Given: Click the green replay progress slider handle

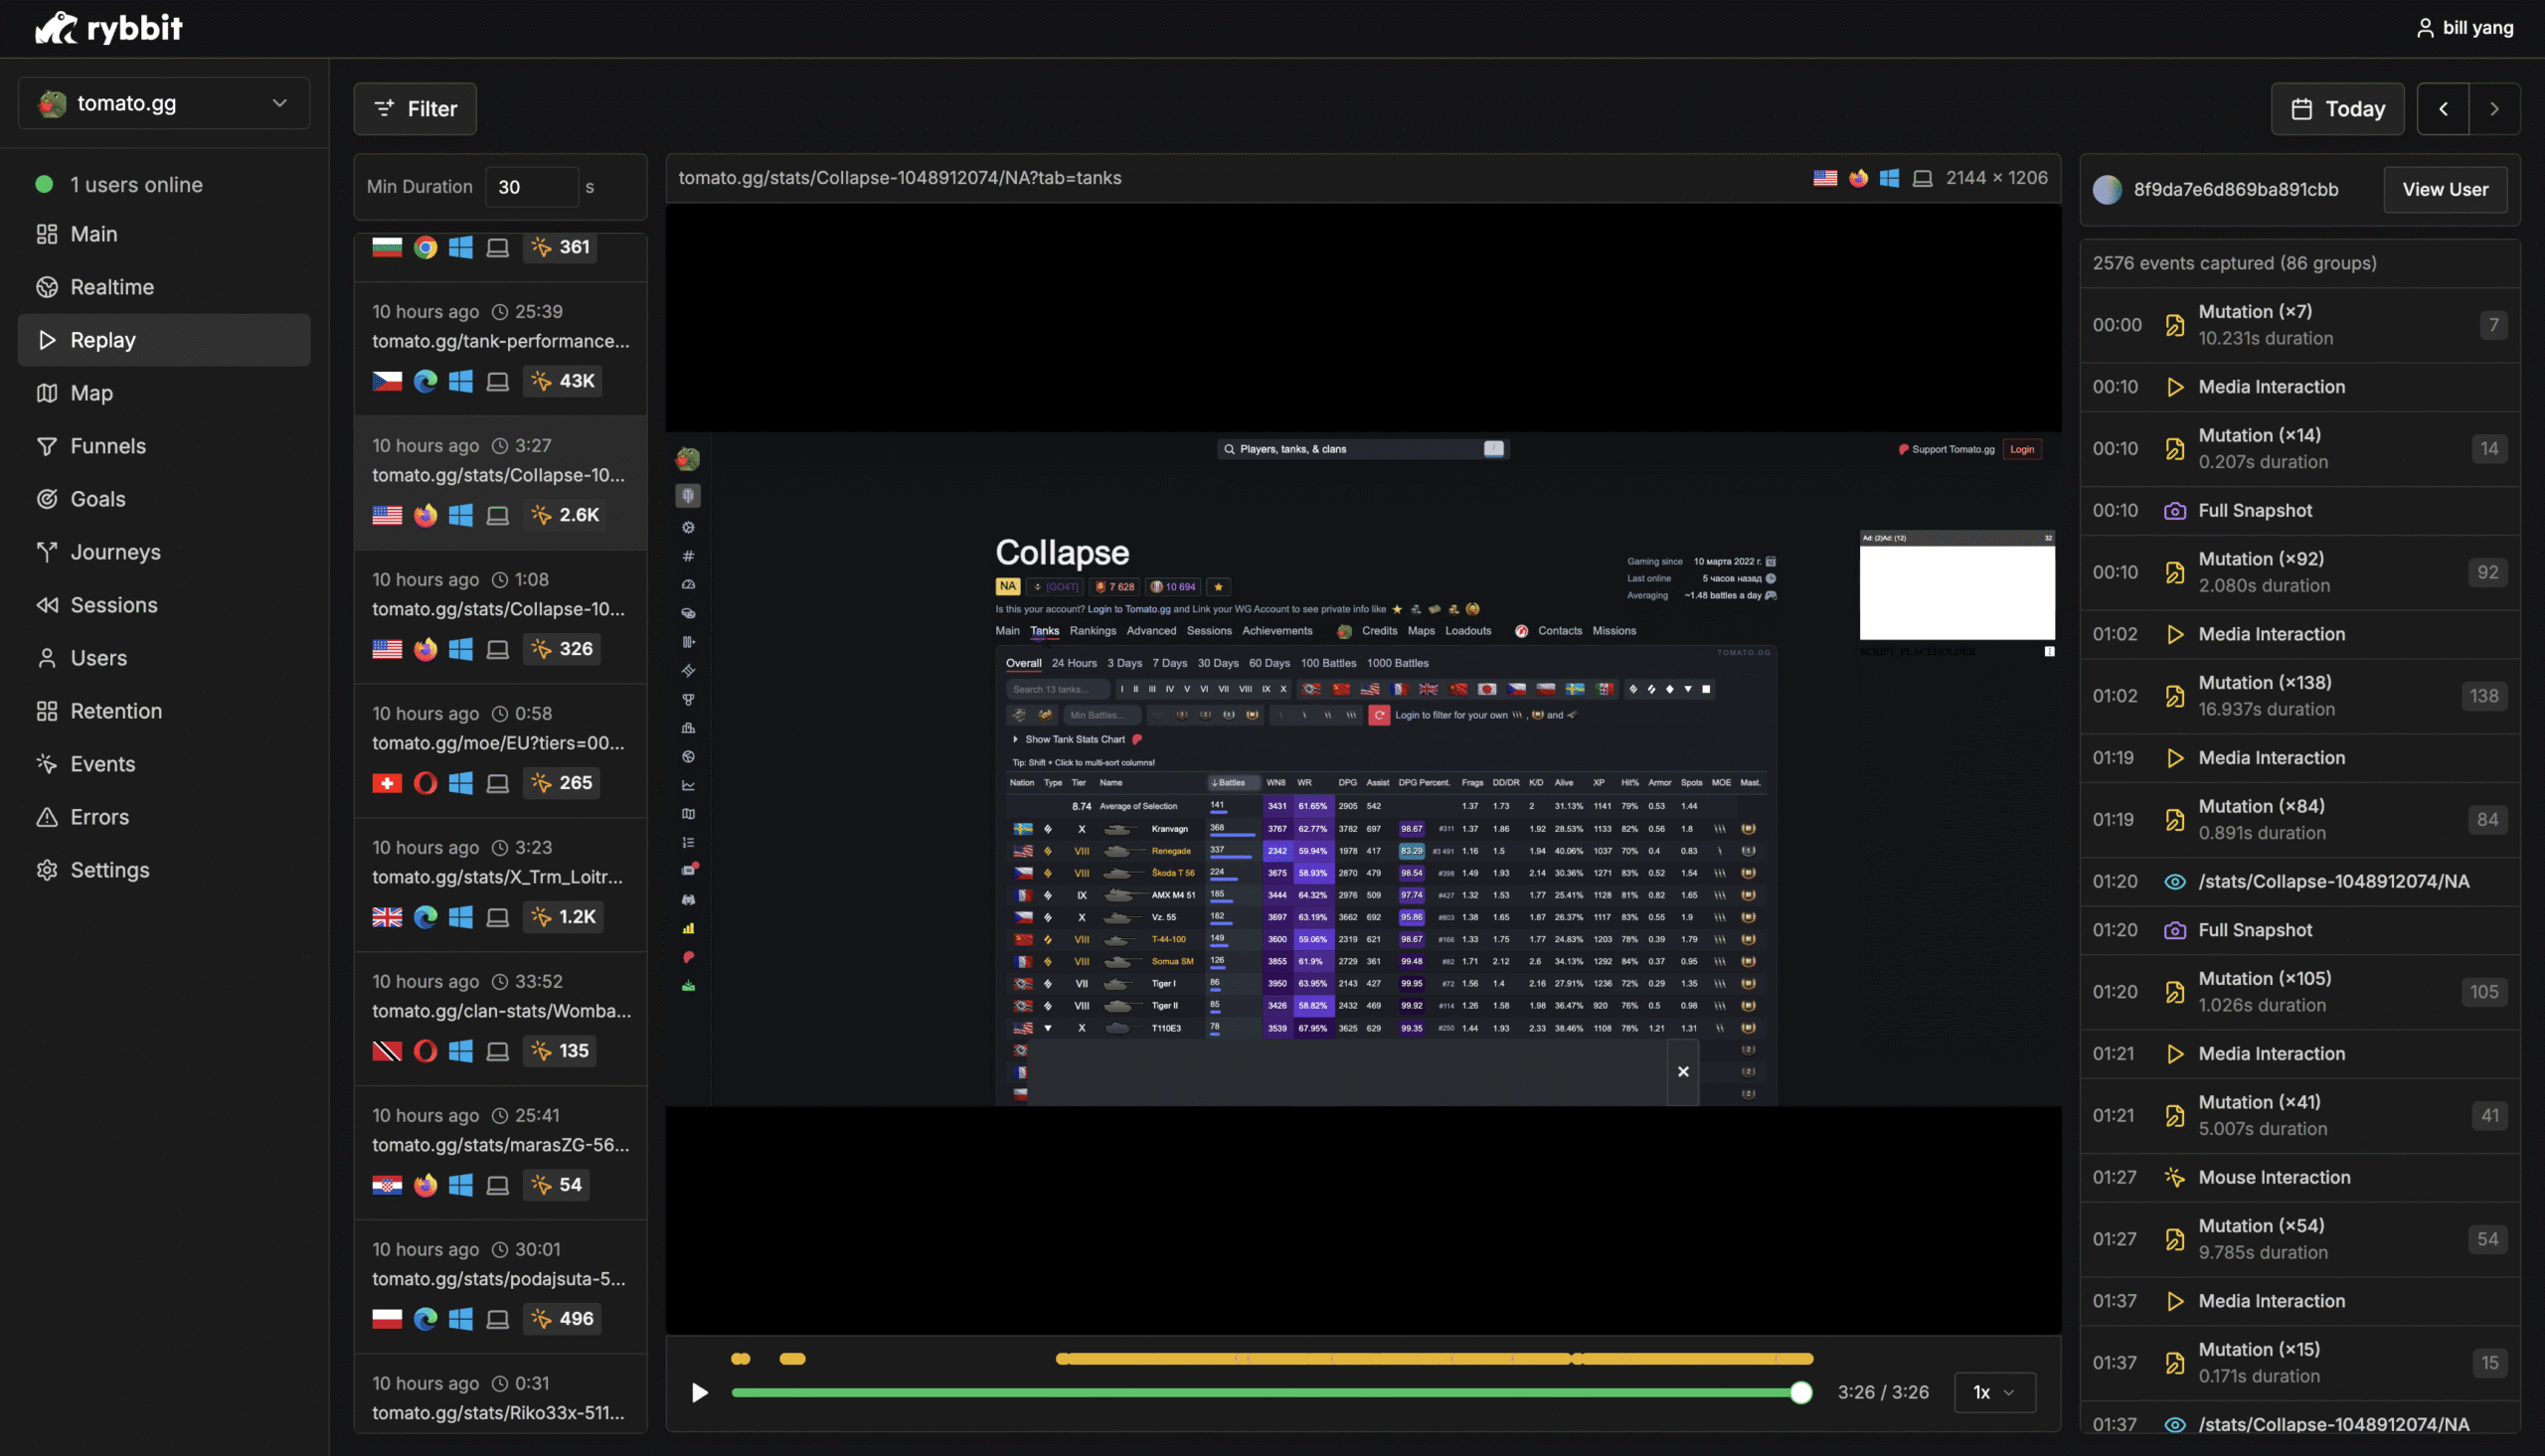Looking at the screenshot, I should [x=1800, y=1392].
